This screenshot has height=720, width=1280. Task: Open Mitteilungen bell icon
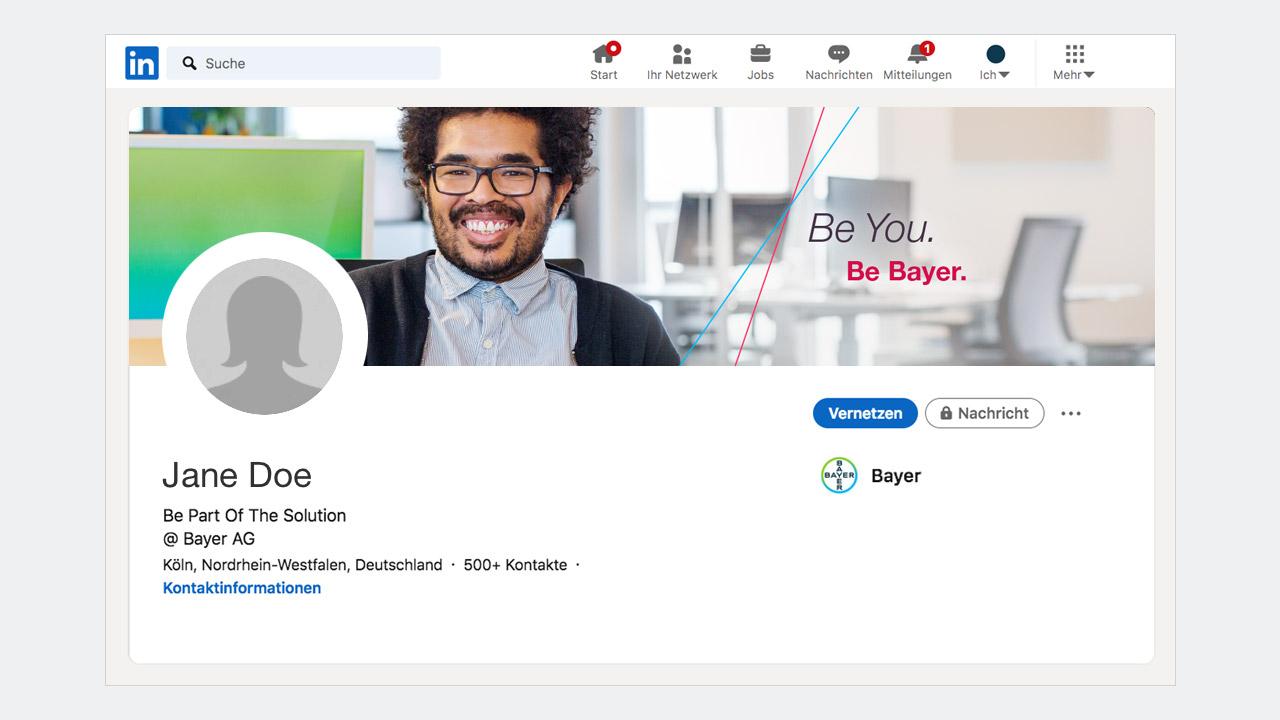917,54
